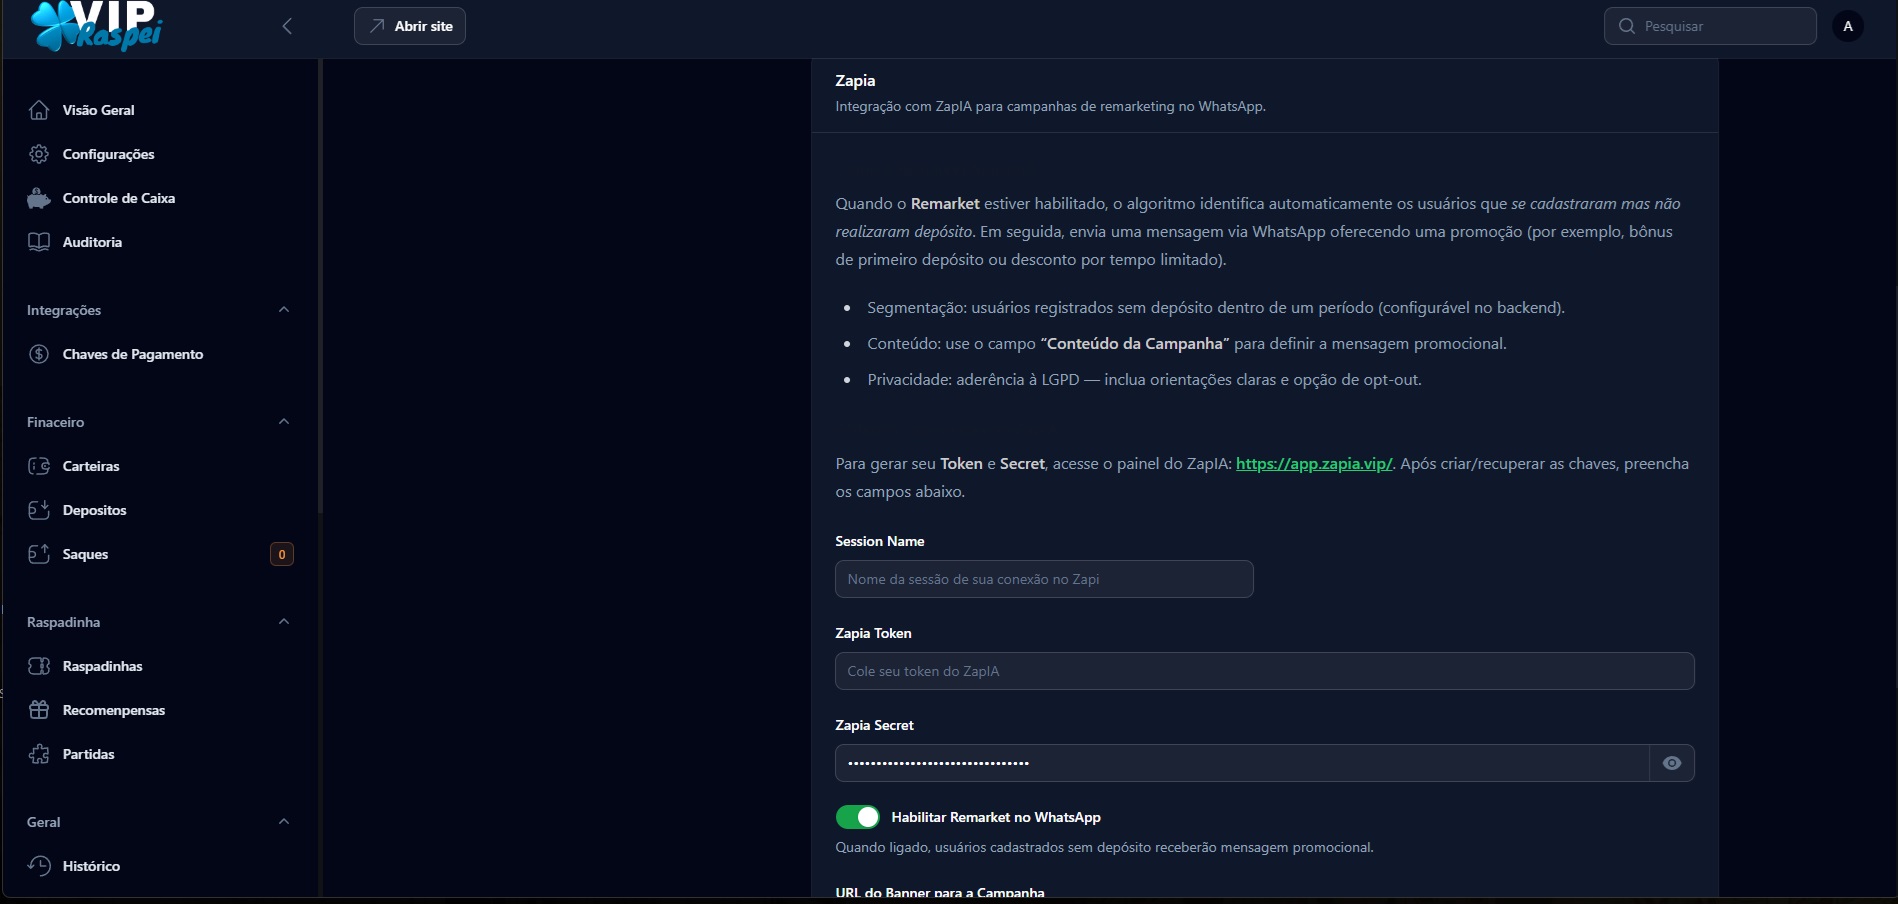The image size is (1898, 904).
Task: Click the Pesquisar search box
Action: [x=1710, y=26]
